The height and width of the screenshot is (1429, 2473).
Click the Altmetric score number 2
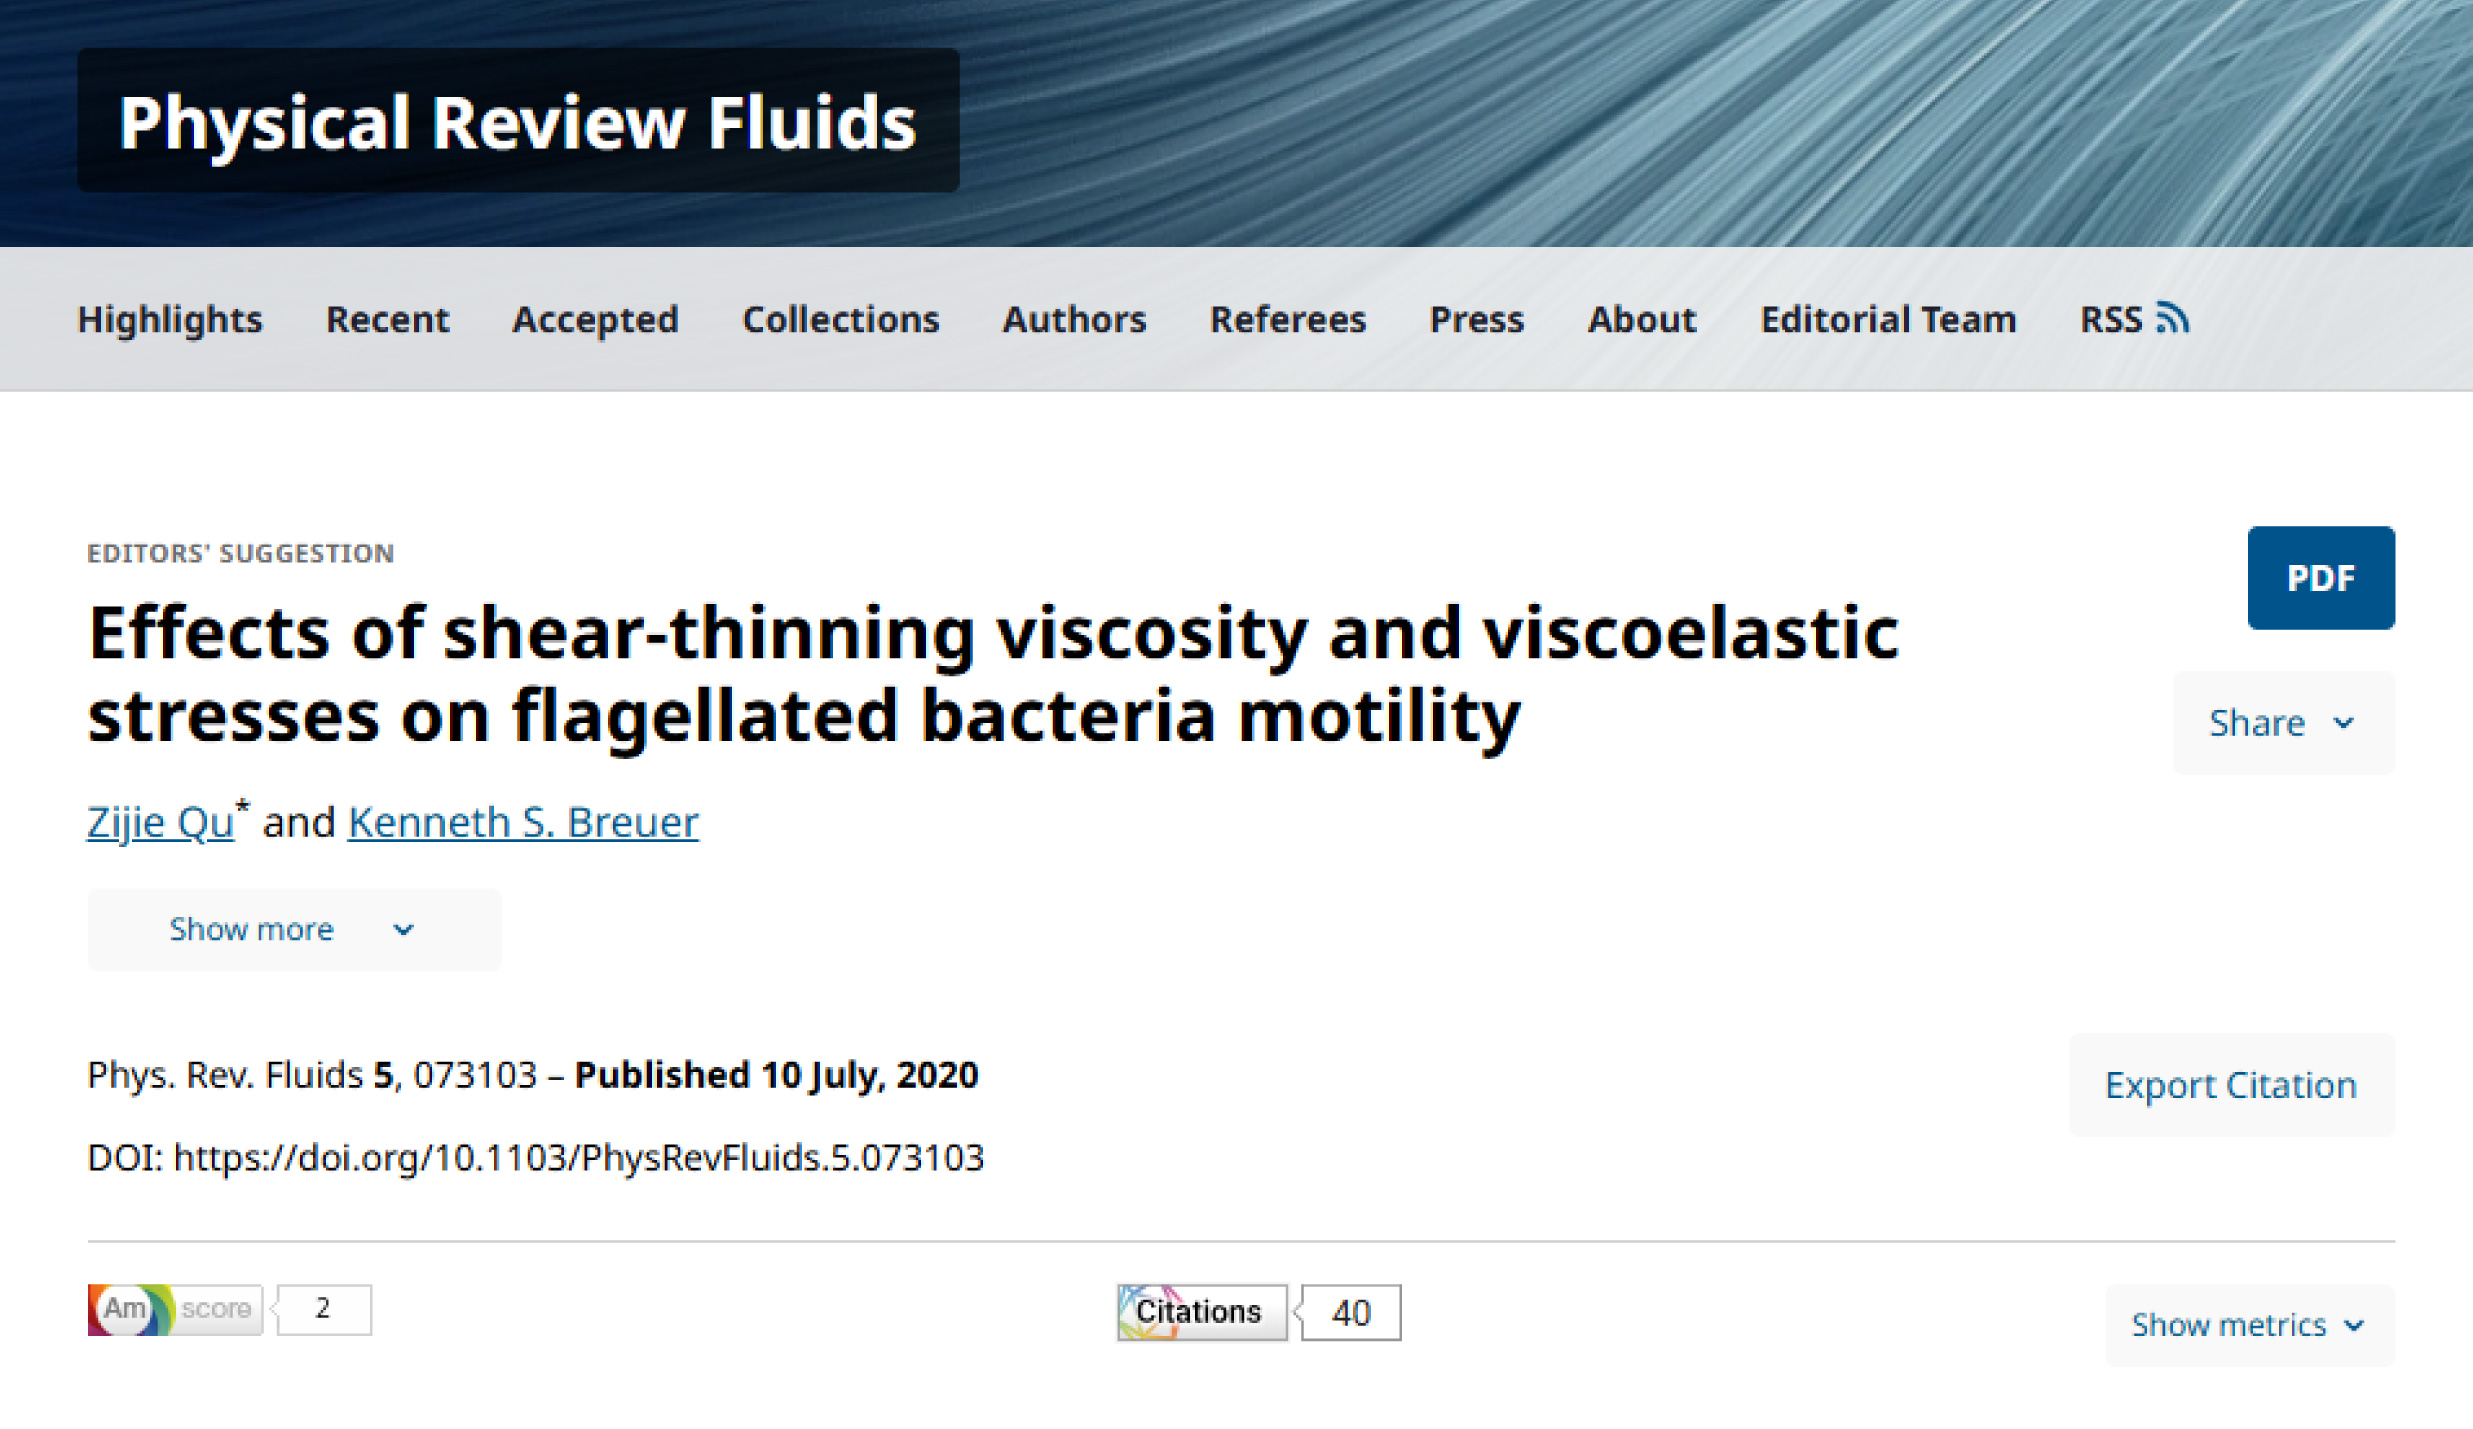(323, 1309)
